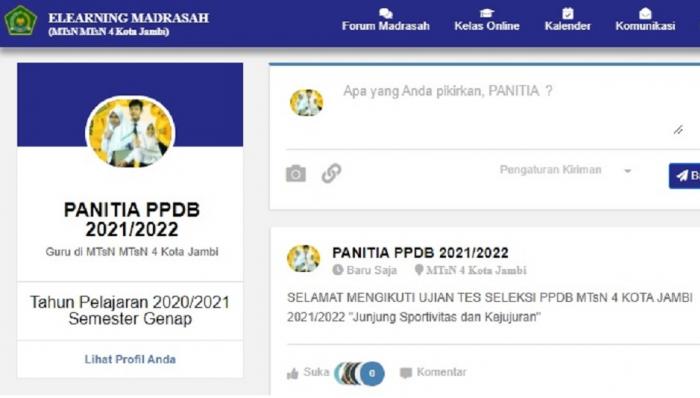Click 'Tahun Pelajaran 2020/2021' text
The height and width of the screenshot is (398, 700).
click(130, 302)
